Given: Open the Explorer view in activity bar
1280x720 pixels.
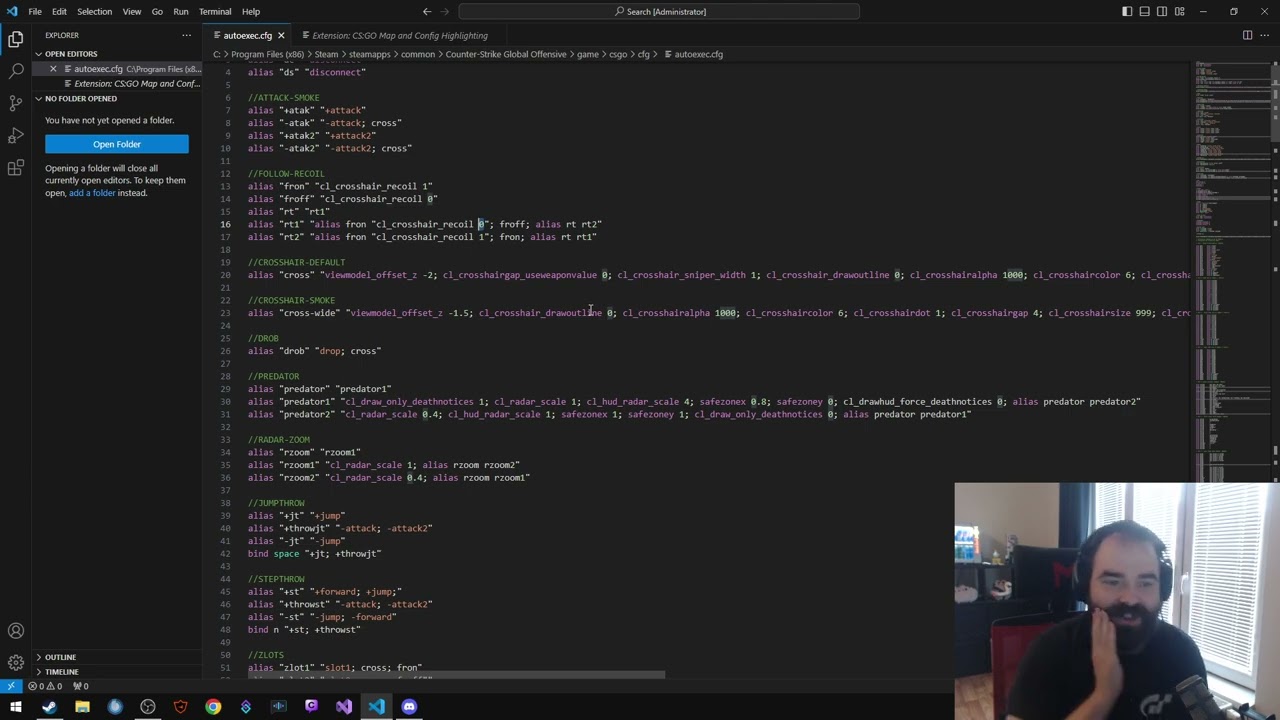Looking at the screenshot, I should [x=15, y=40].
